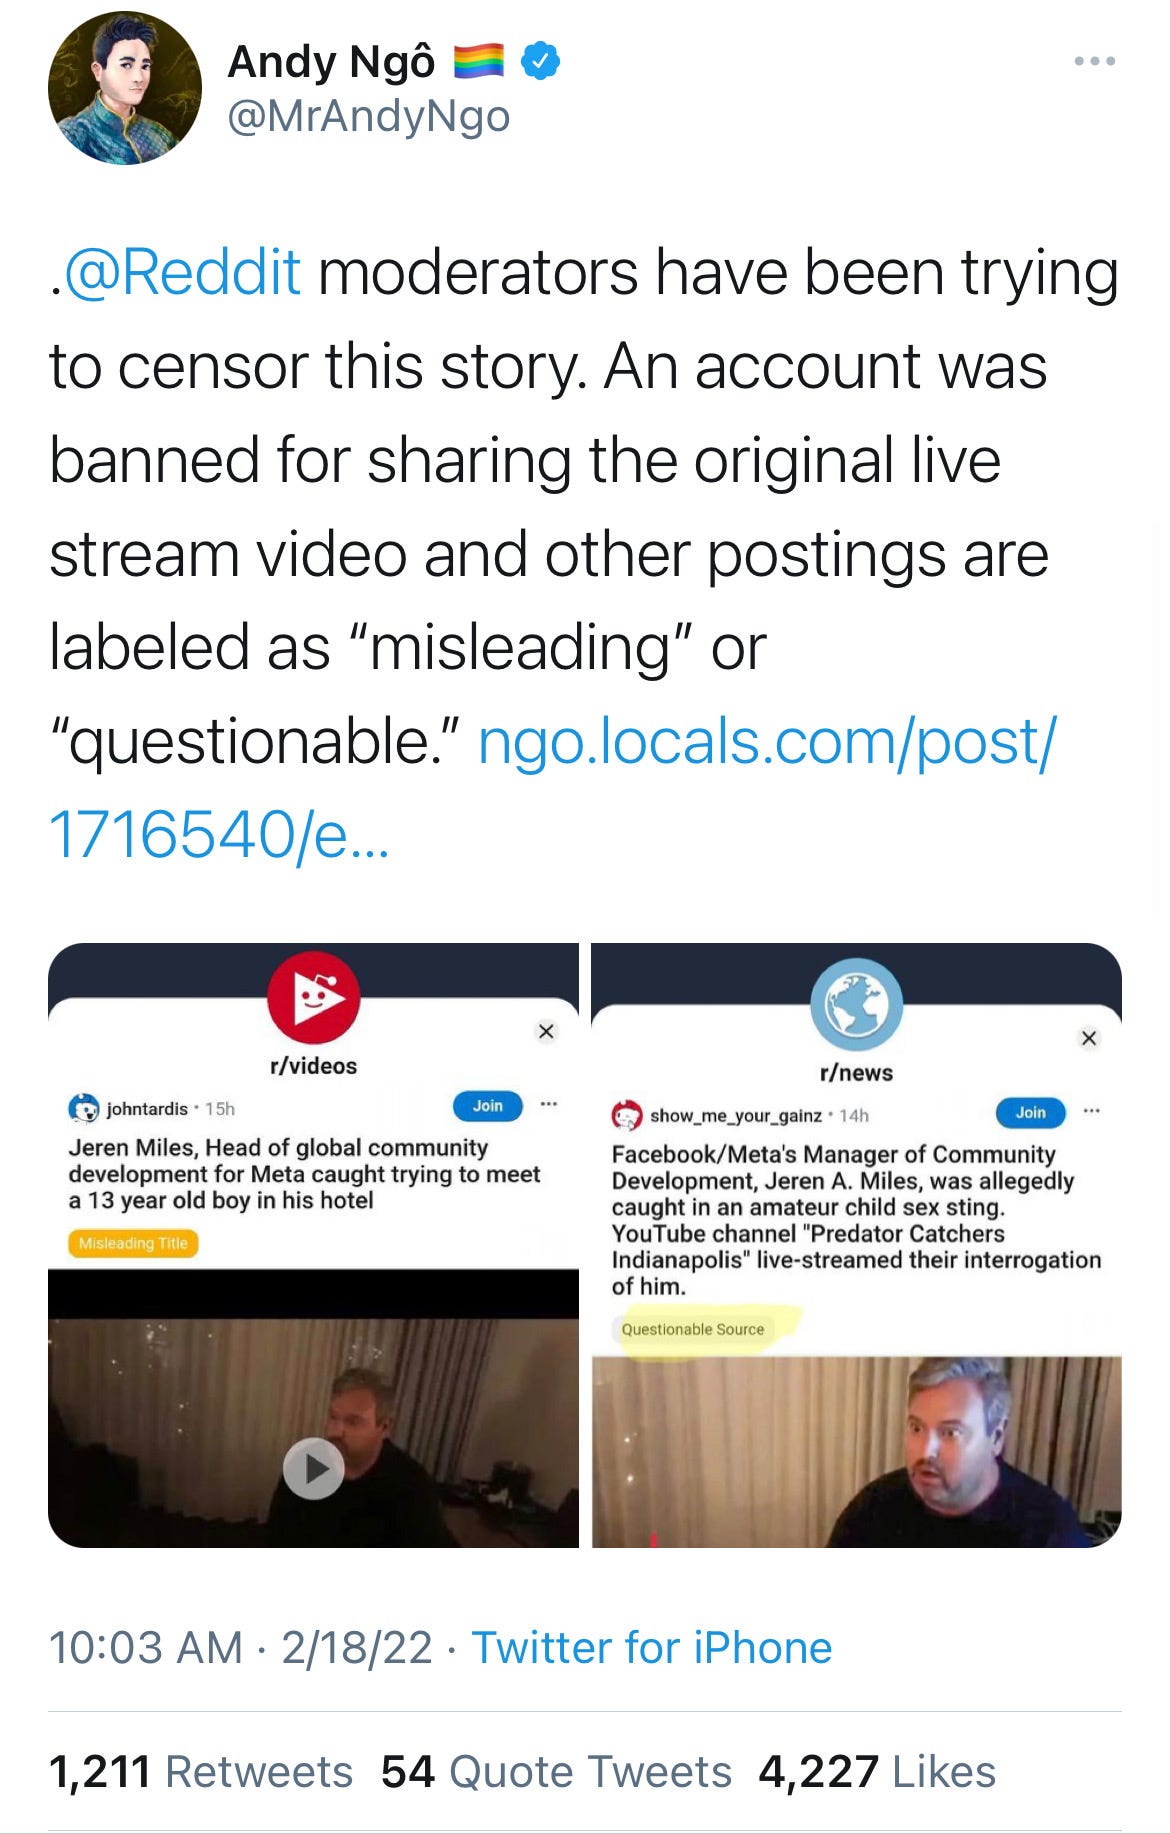
Task: Close the r/videos card with X
Action: 546,1031
